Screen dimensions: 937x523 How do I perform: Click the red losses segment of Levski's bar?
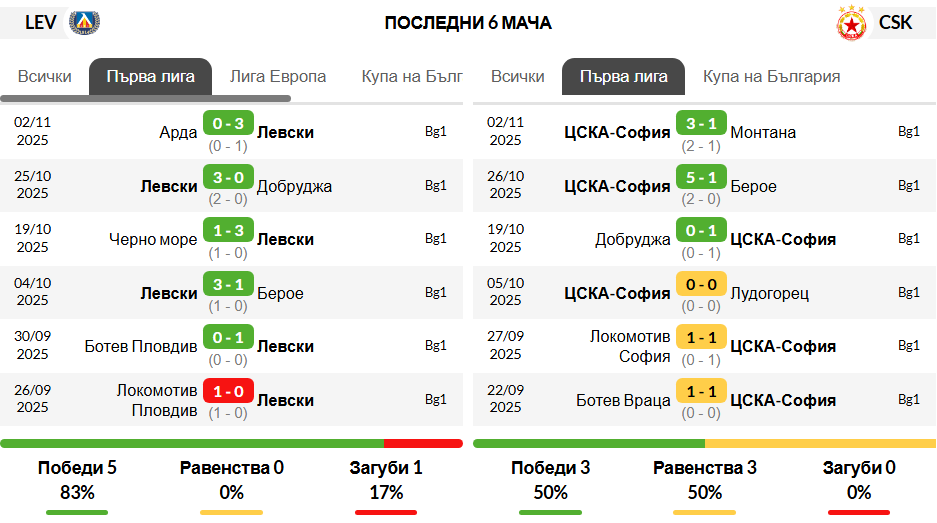click(x=423, y=444)
